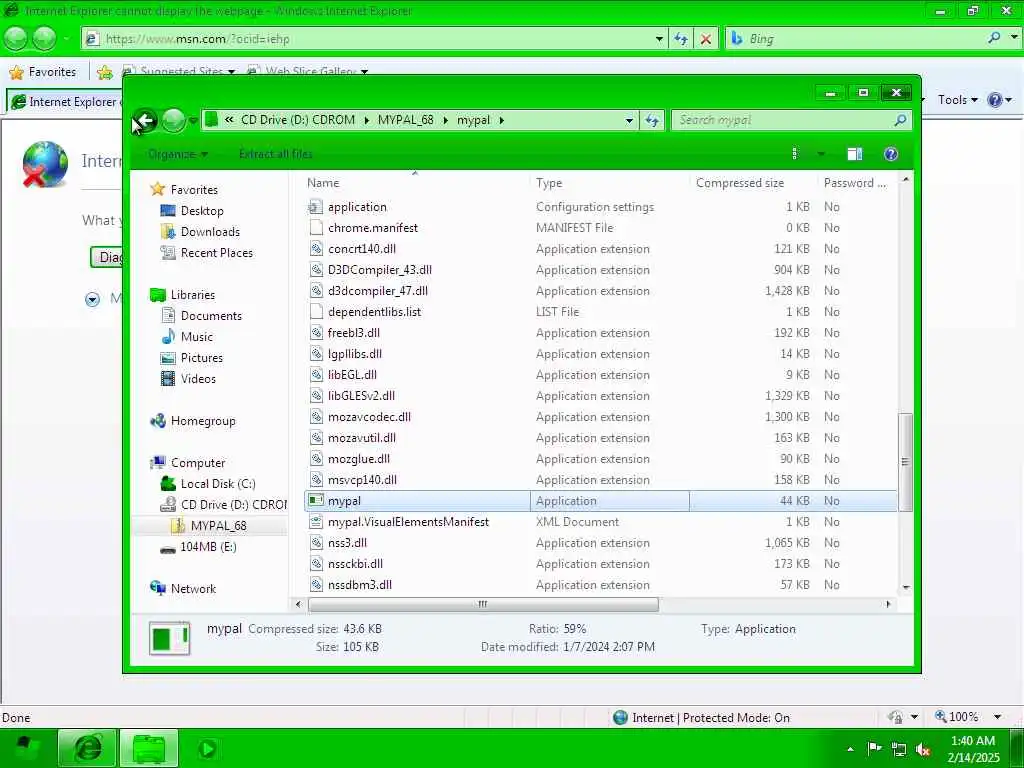Click the Stop (red X) button in Internet Explorer
Viewport: 1024px width, 768px height.
click(705, 39)
